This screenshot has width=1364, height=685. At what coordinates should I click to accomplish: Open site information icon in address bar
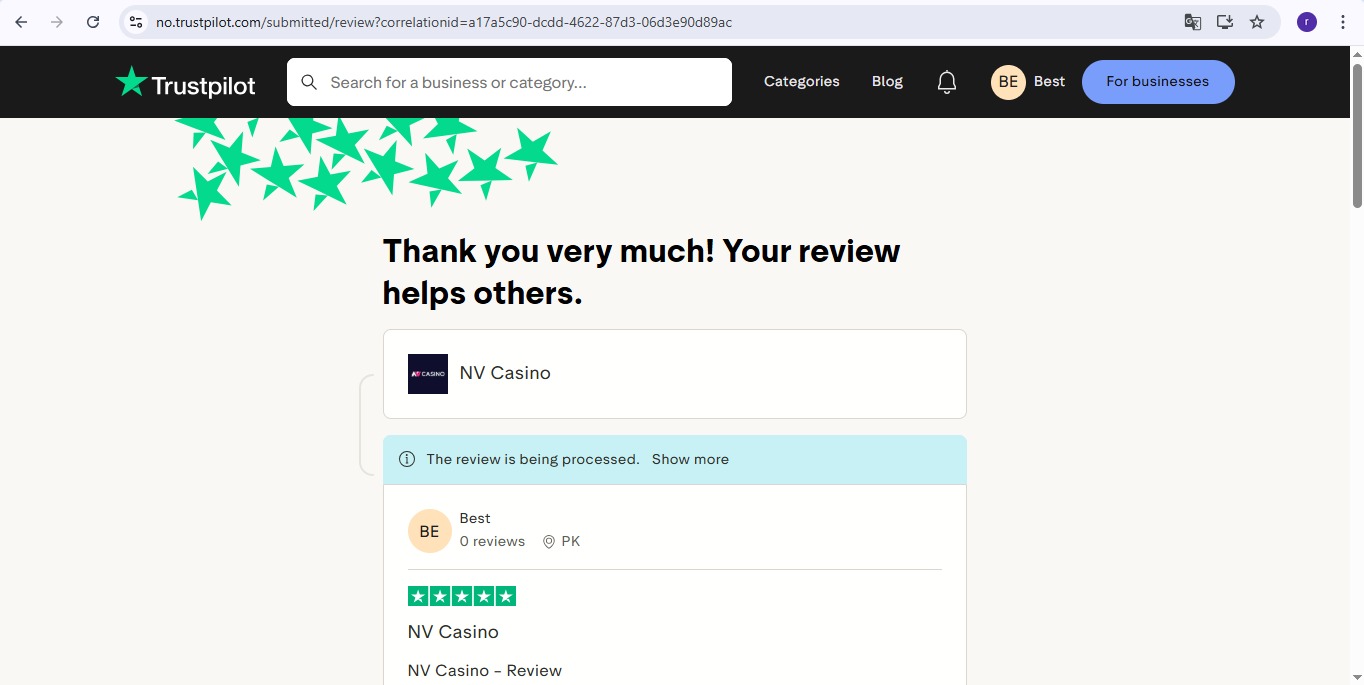[x=137, y=22]
